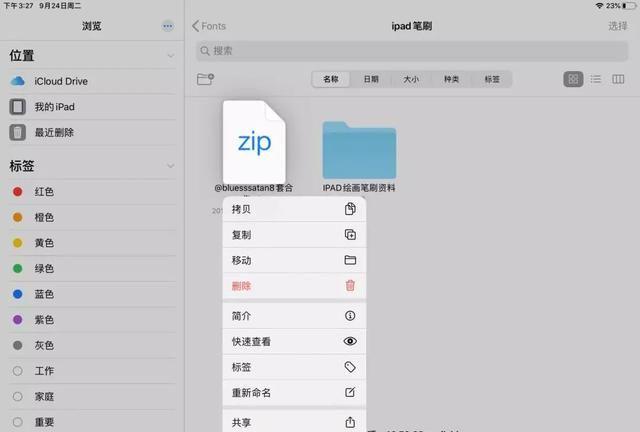Viewport: 640px width, 432px height.
Task: Open the 家庭 tag
Action: (x=92, y=396)
